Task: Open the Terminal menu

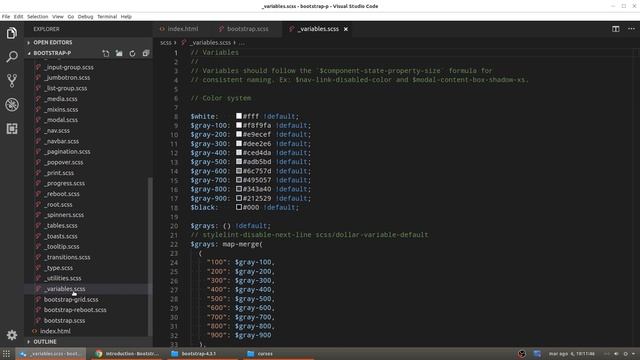Action: 107,17
